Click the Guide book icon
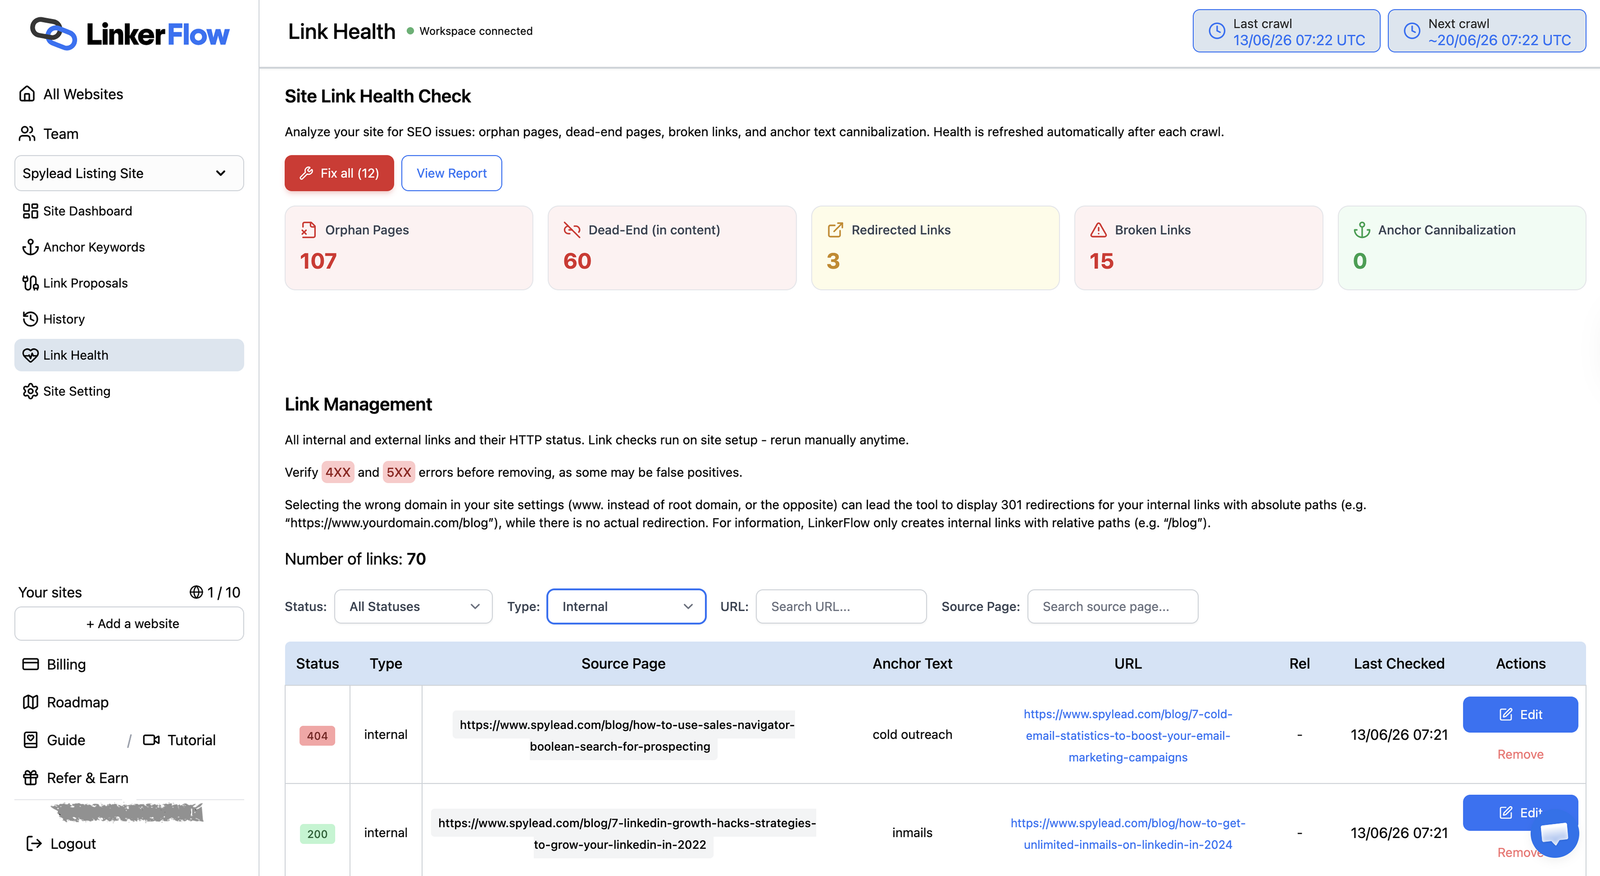The width and height of the screenshot is (1600, 876). tap(30, 740)
